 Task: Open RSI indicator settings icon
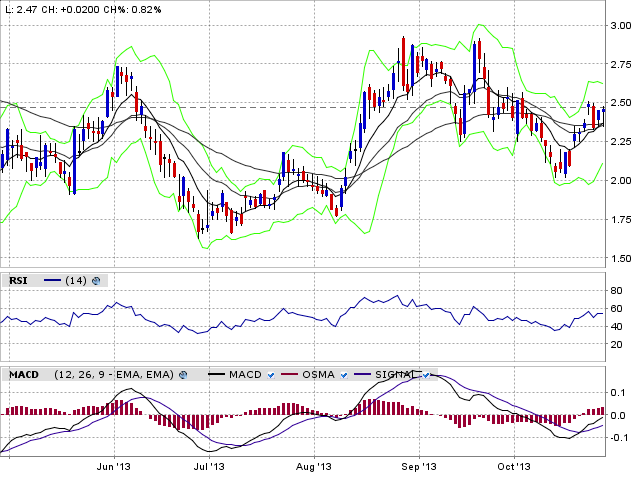(96, 282)
